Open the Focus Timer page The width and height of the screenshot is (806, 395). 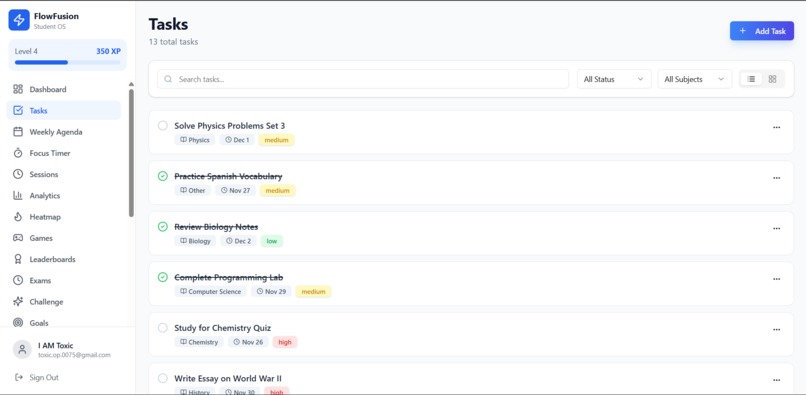(x=64, y=153)
